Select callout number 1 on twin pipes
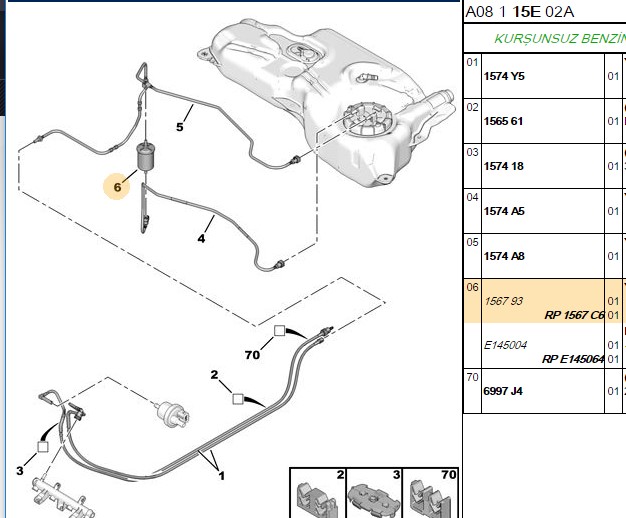626x518 pixels. coord(222,476)
